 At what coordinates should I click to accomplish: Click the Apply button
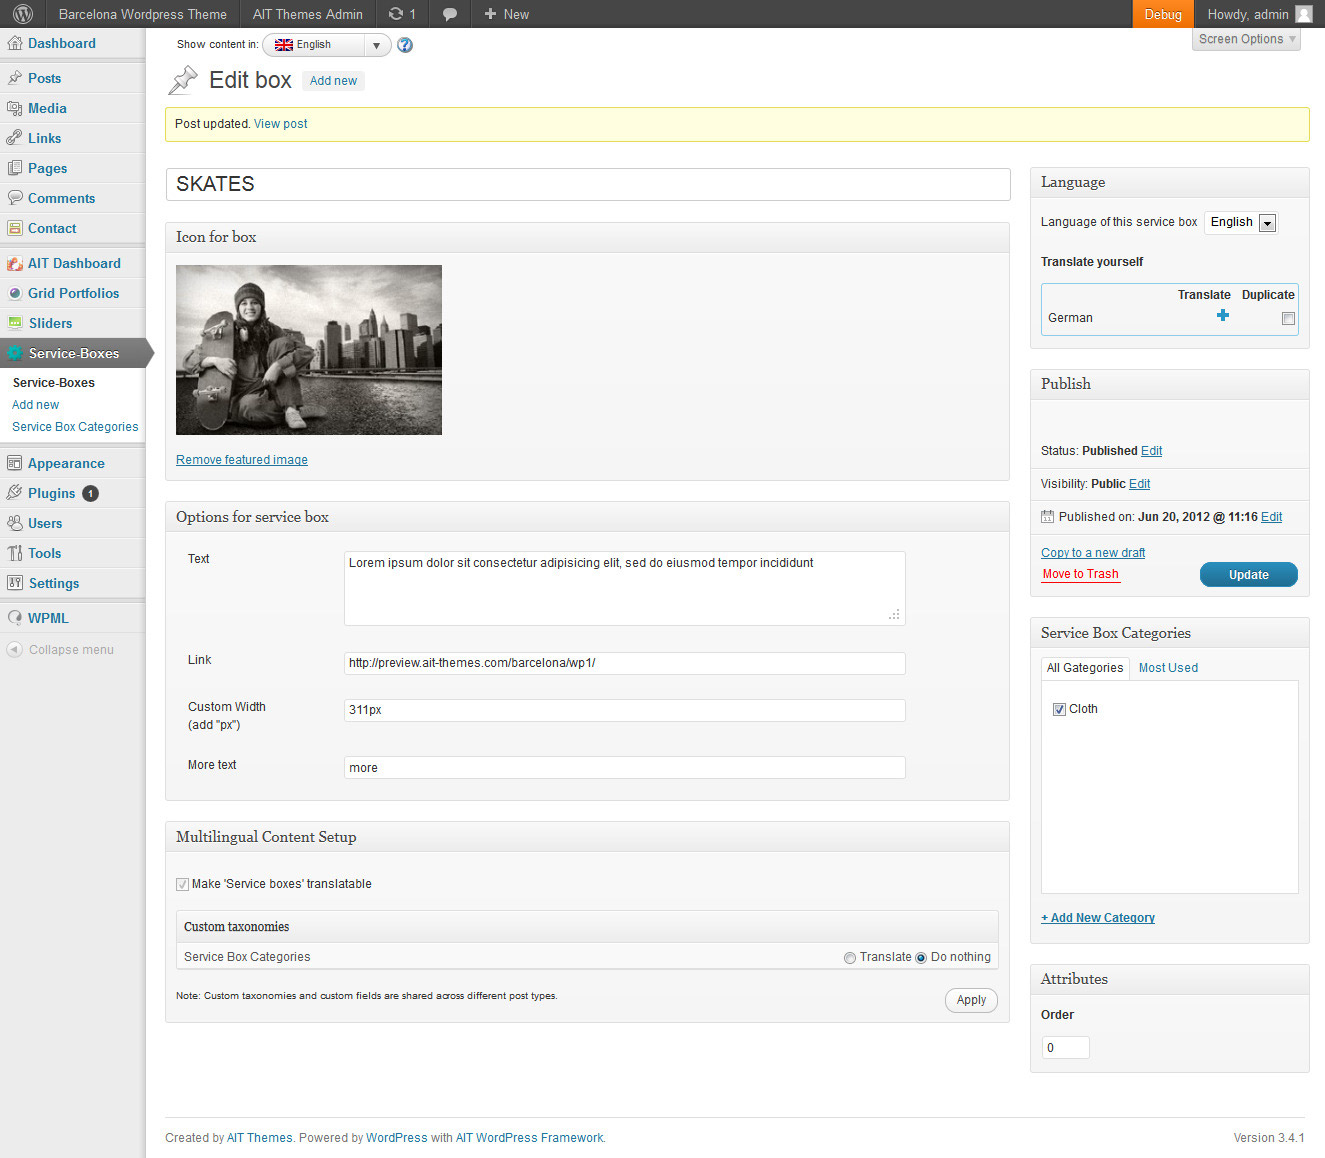[971, 1000]
